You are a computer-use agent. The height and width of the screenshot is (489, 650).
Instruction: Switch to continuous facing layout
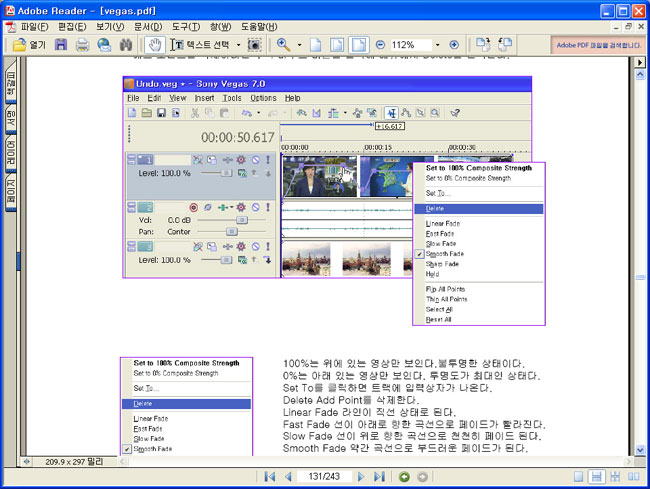(x=615, y=477)
